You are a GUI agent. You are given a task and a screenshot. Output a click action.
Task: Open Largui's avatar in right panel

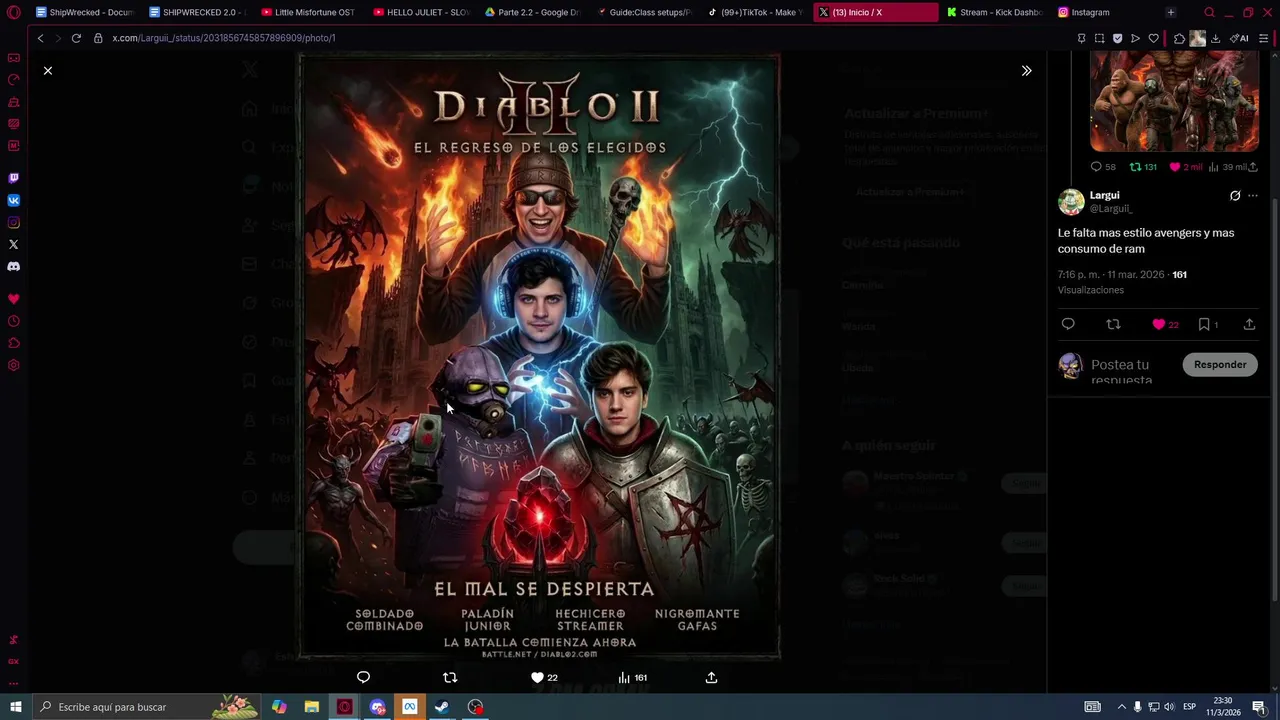pyautogui.click(x=1071, y=201)
